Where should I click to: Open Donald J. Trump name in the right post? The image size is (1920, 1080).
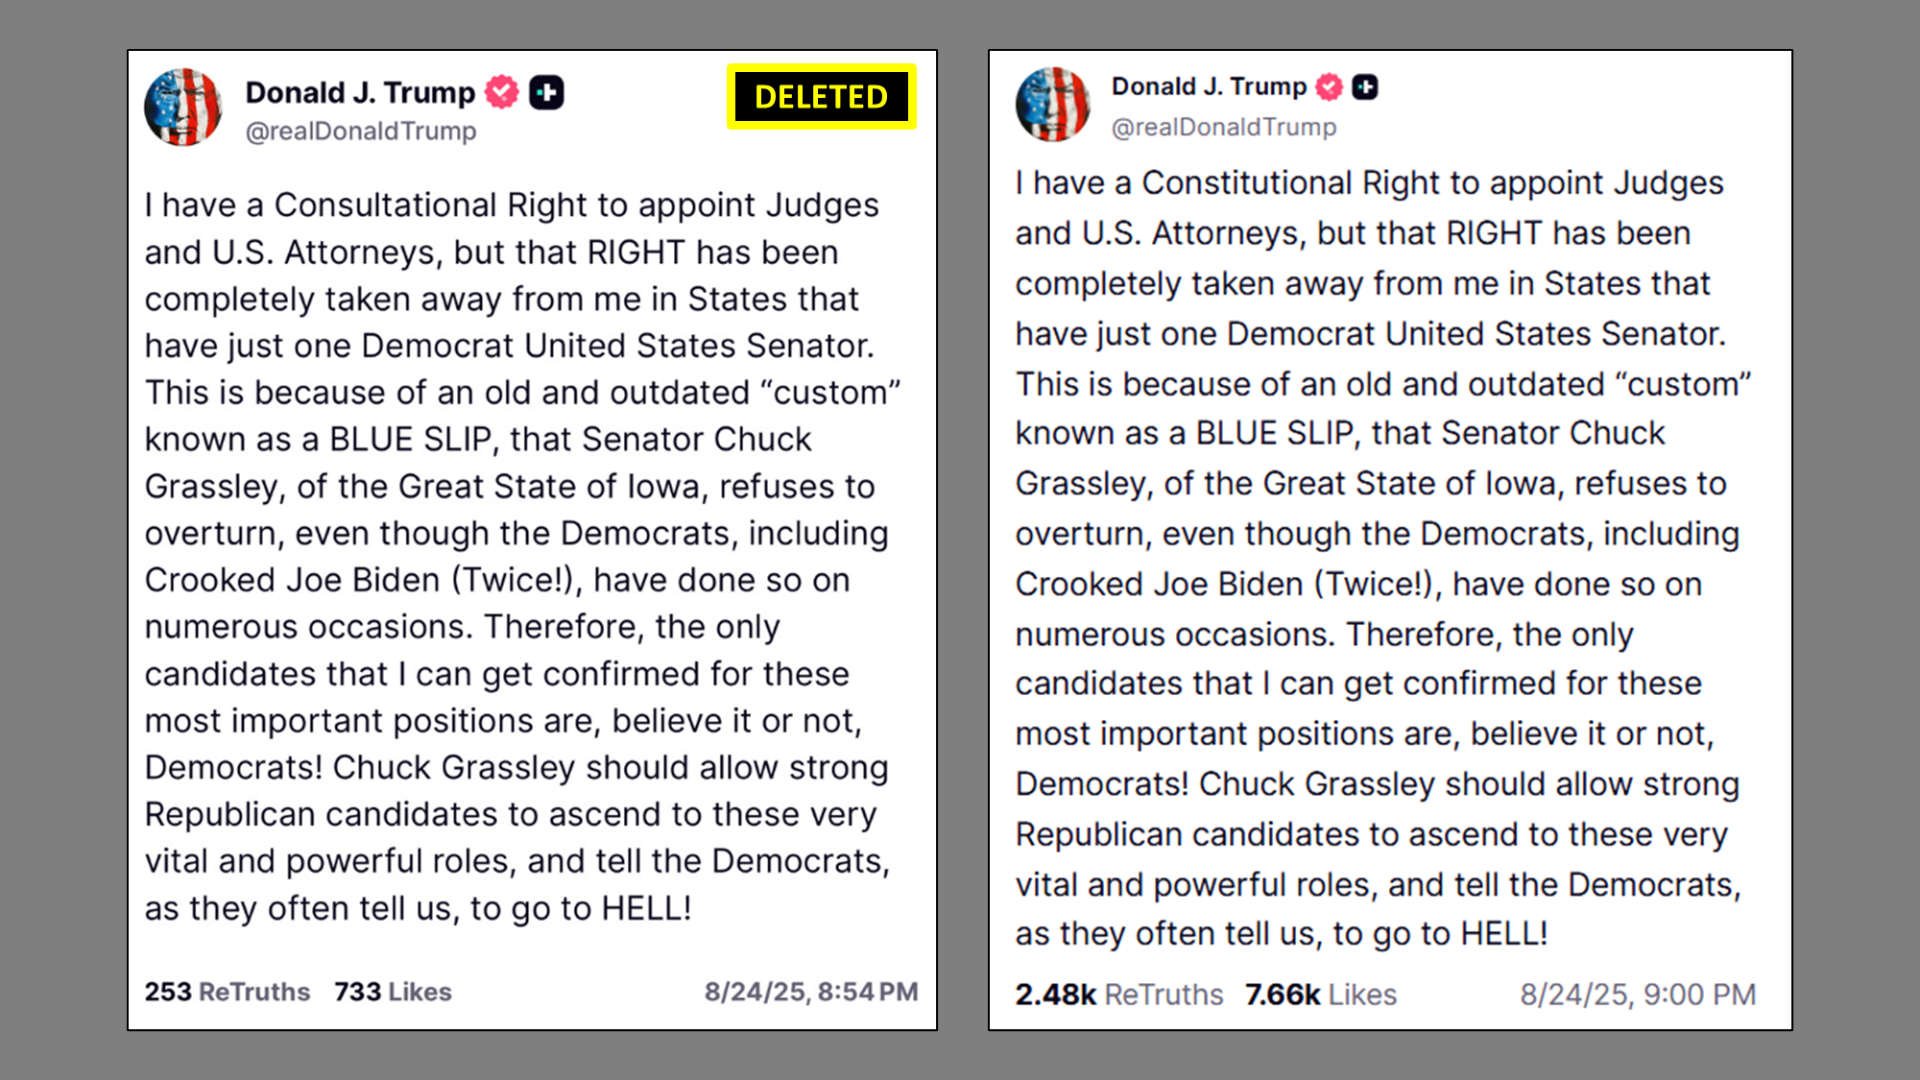point(1209,87)
